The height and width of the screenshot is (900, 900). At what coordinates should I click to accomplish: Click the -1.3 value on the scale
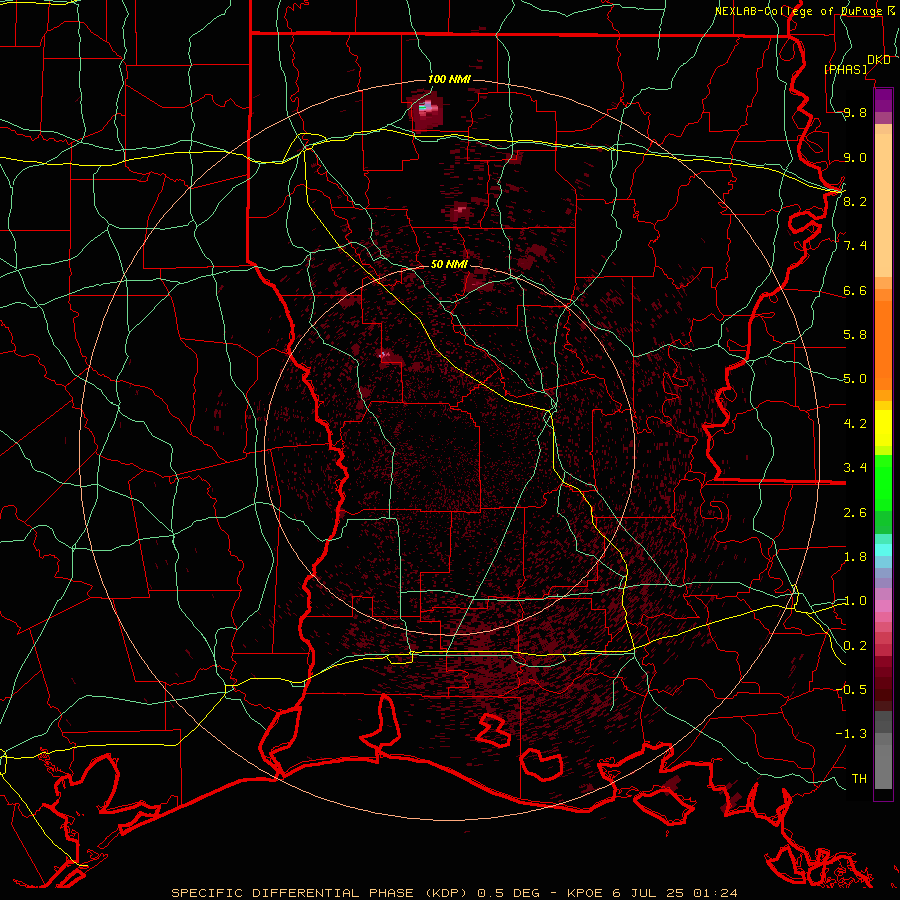[851, 734]
